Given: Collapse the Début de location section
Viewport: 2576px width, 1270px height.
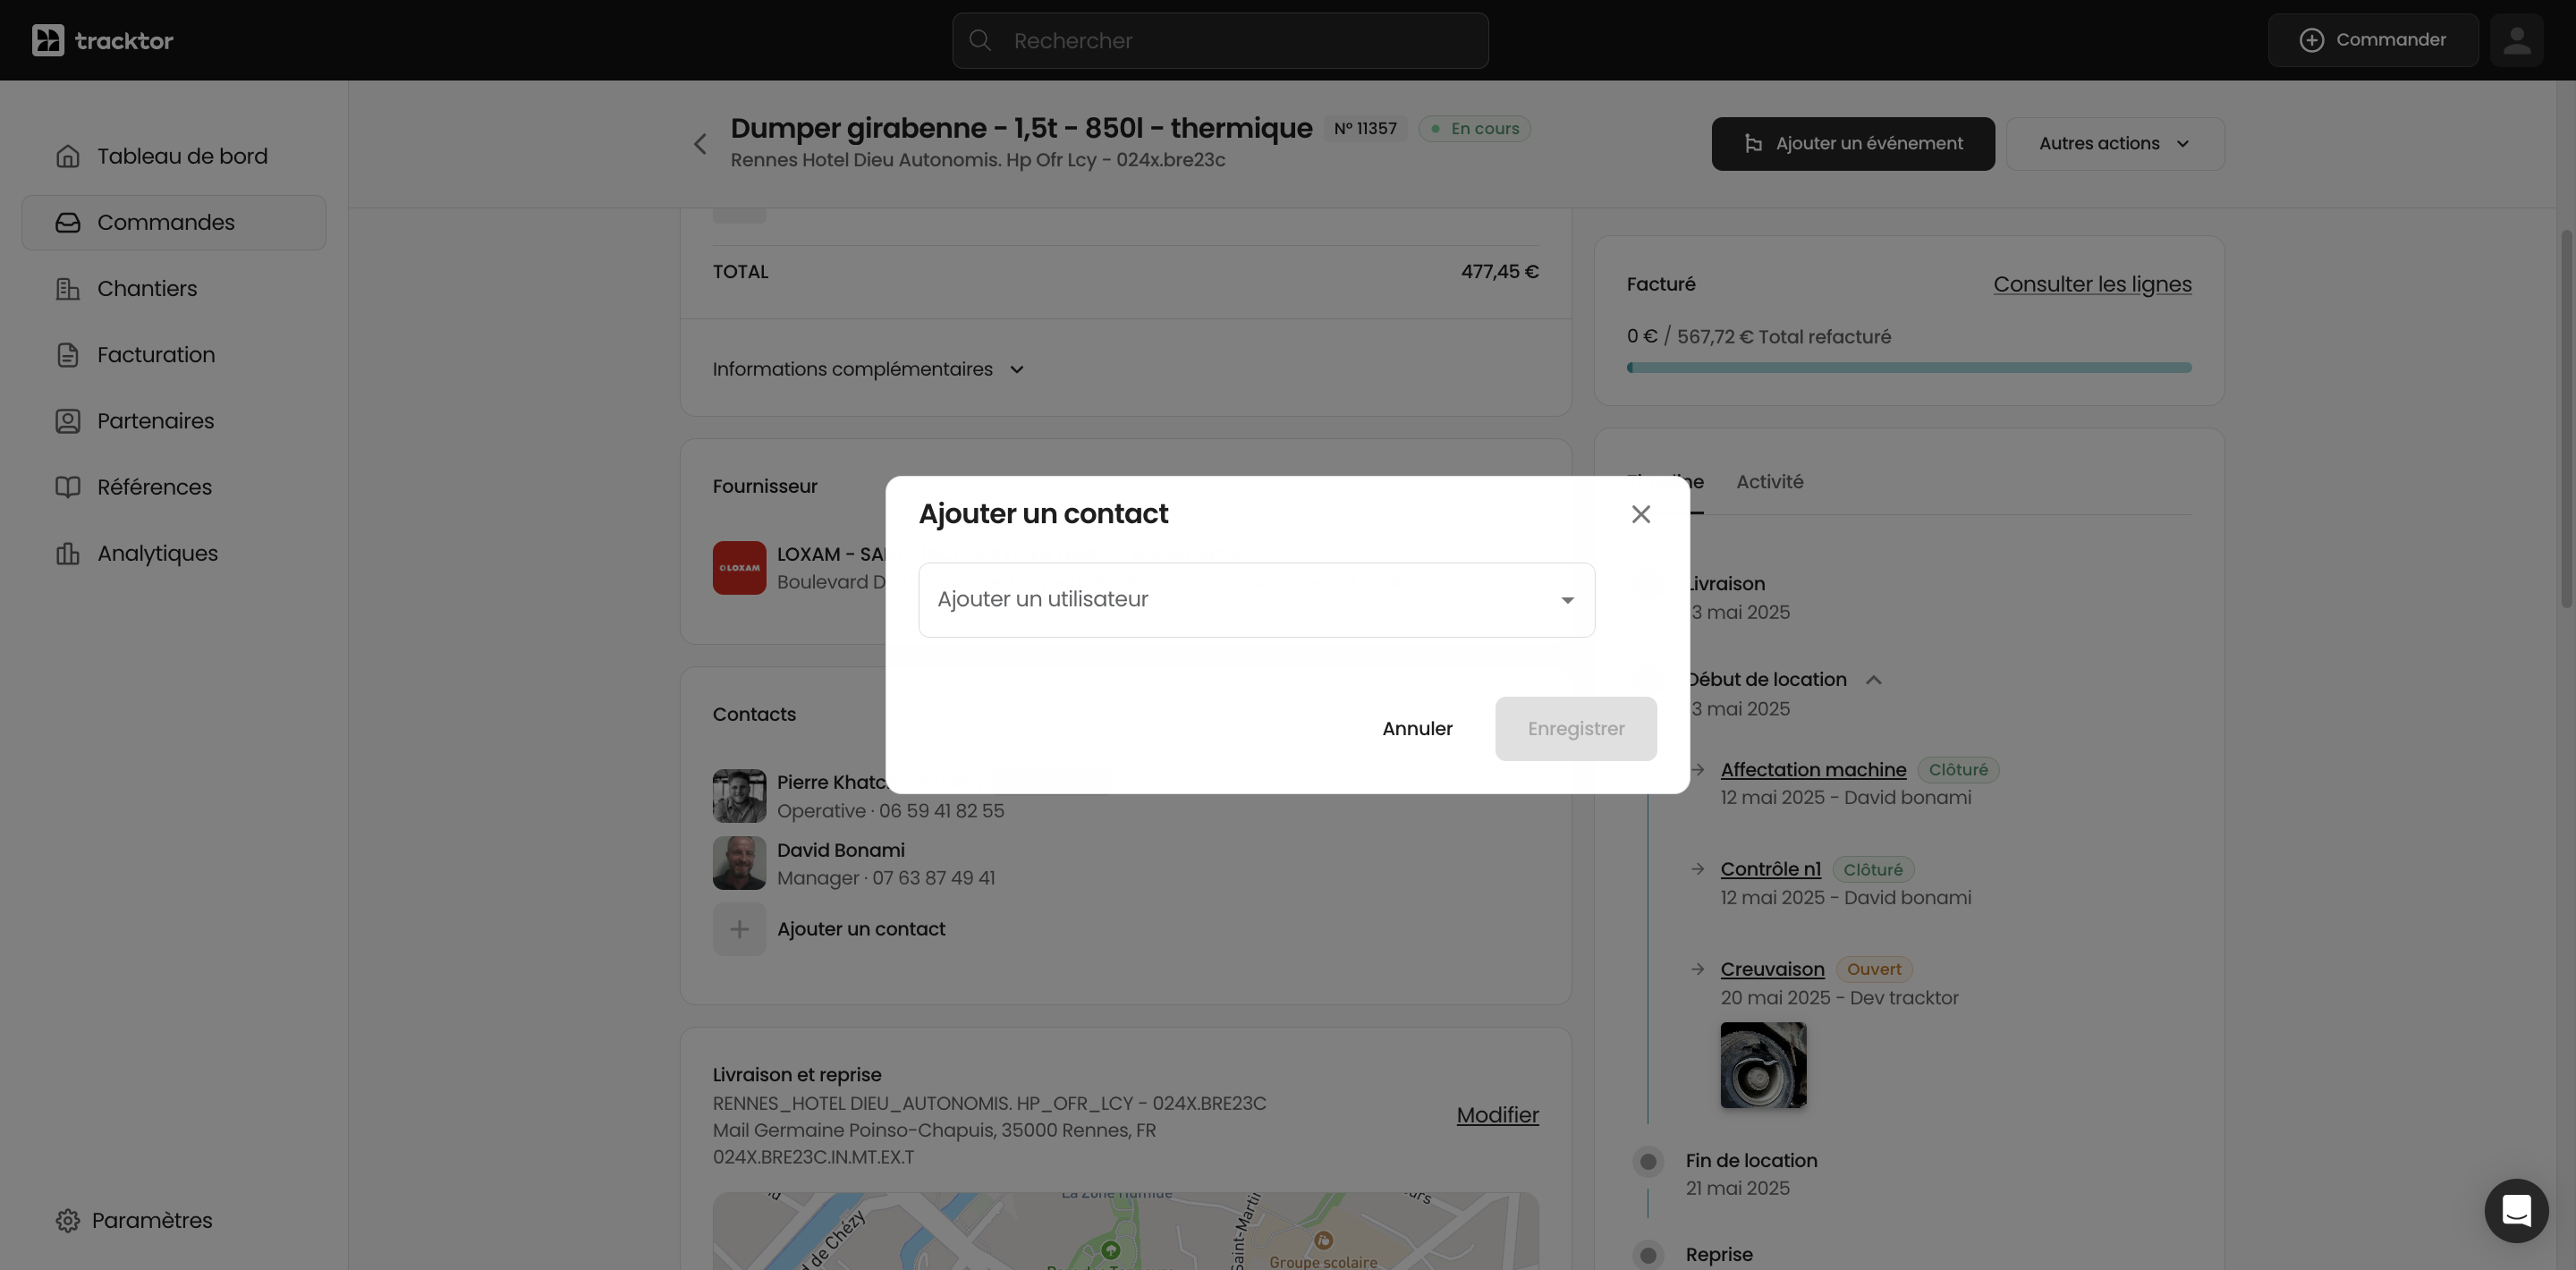Looking at the screenshot, I should [1873, 680].
